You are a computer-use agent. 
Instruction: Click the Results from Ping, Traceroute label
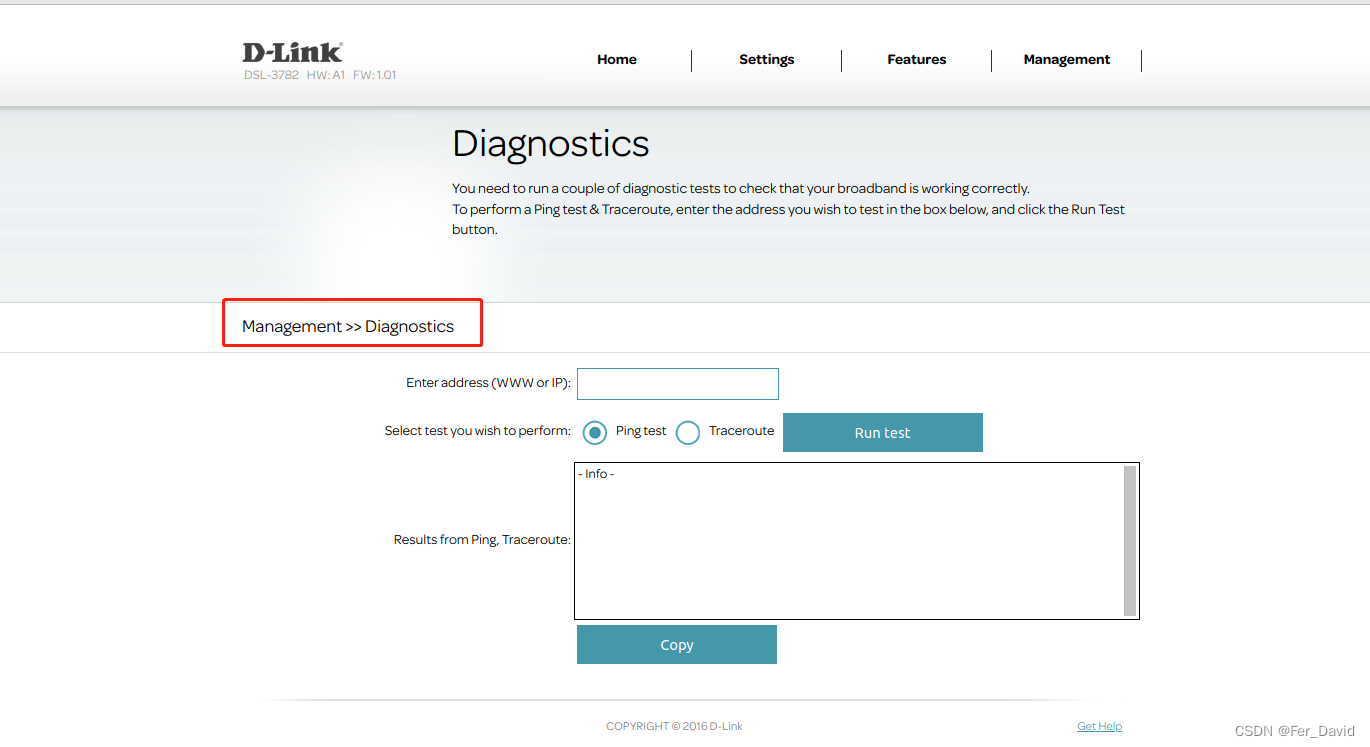(x=482, y=540)
